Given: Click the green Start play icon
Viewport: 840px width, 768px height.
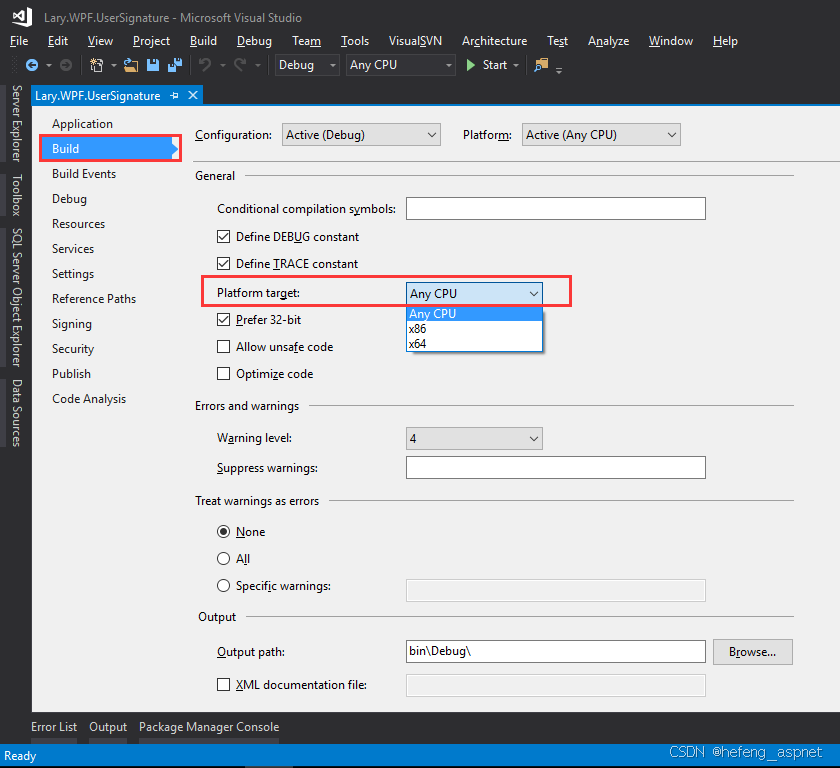Looking at the screenshot, I should tap(471, 65).
